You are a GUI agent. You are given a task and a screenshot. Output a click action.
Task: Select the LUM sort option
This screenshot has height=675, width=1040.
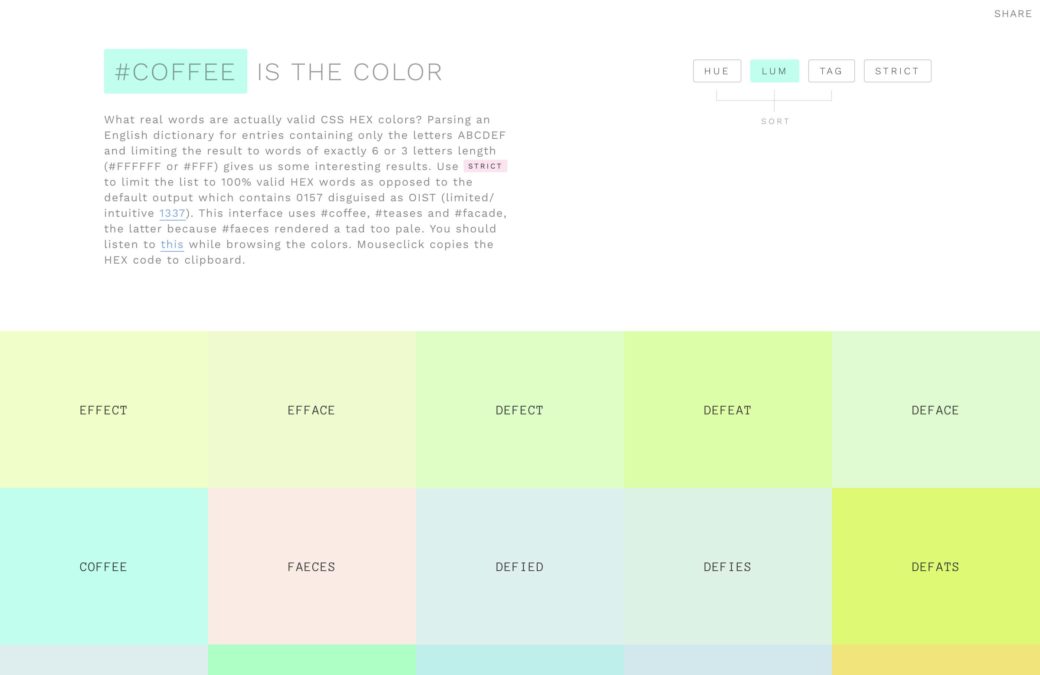coord(774,71)
